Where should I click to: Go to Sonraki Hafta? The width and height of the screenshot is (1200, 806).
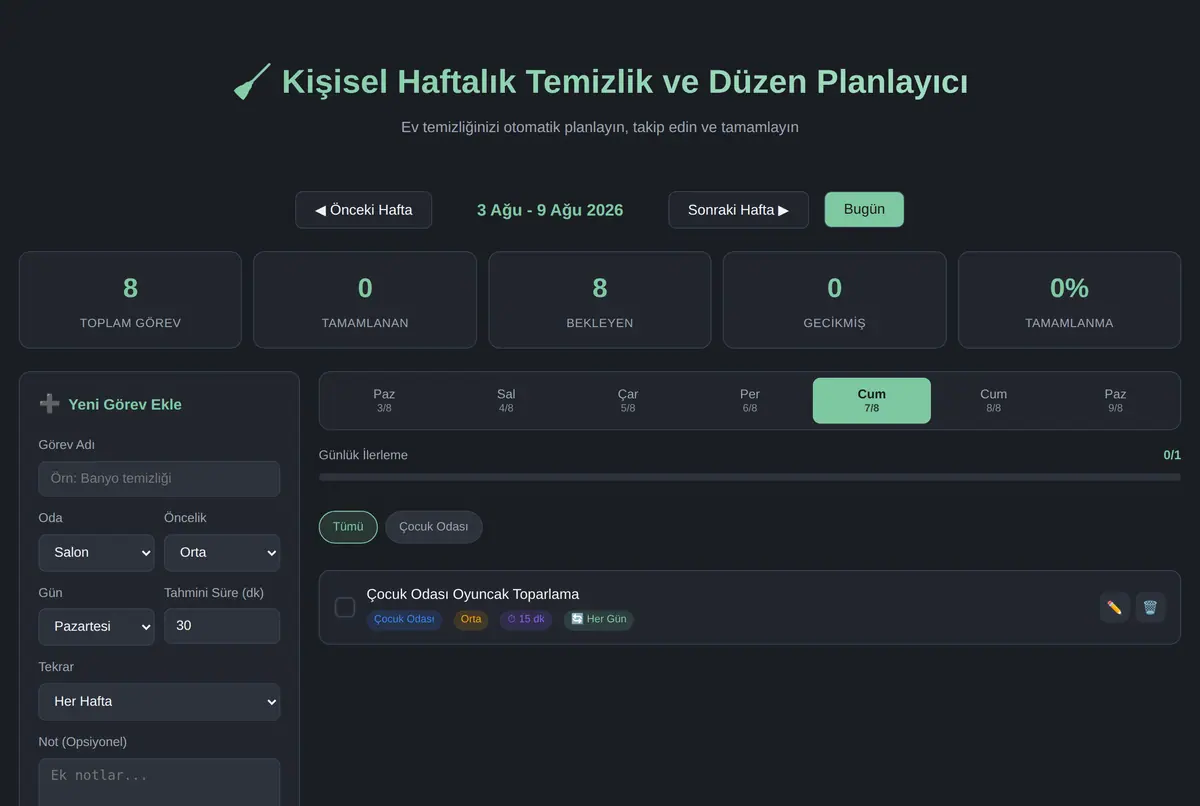pyautogui.click(x=738, y=210)
